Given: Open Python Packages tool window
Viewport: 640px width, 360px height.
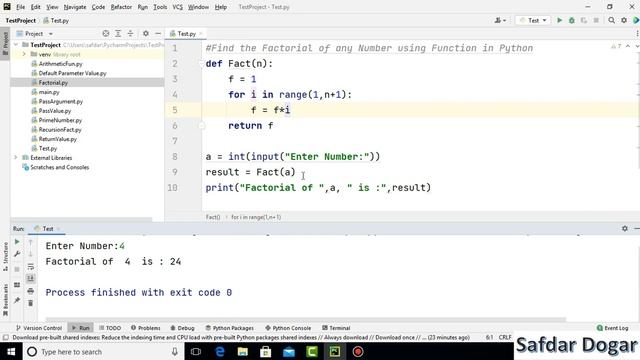Looking at the screenshot, I should [x=229, y=328].
